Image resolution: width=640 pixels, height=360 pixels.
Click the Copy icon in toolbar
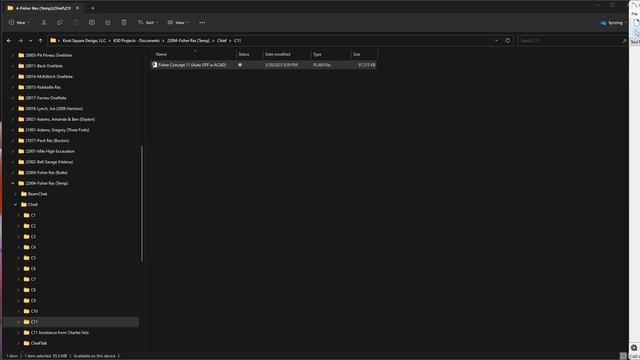(60, 22)
